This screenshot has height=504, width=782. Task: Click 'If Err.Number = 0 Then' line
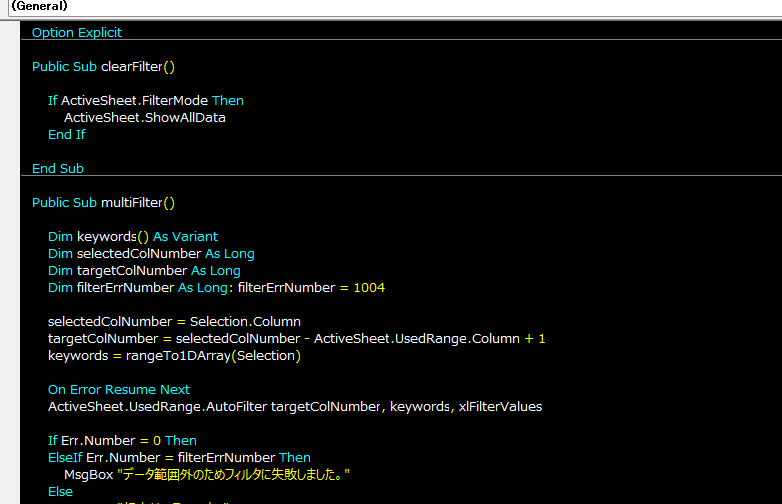(x=122, y=441)
